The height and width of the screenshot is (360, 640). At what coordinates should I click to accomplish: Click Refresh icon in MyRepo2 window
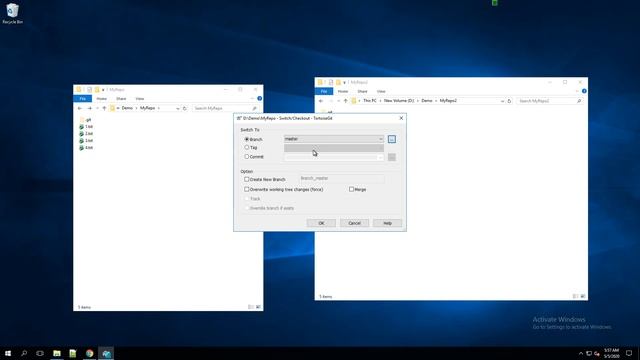tap(509, 101)
